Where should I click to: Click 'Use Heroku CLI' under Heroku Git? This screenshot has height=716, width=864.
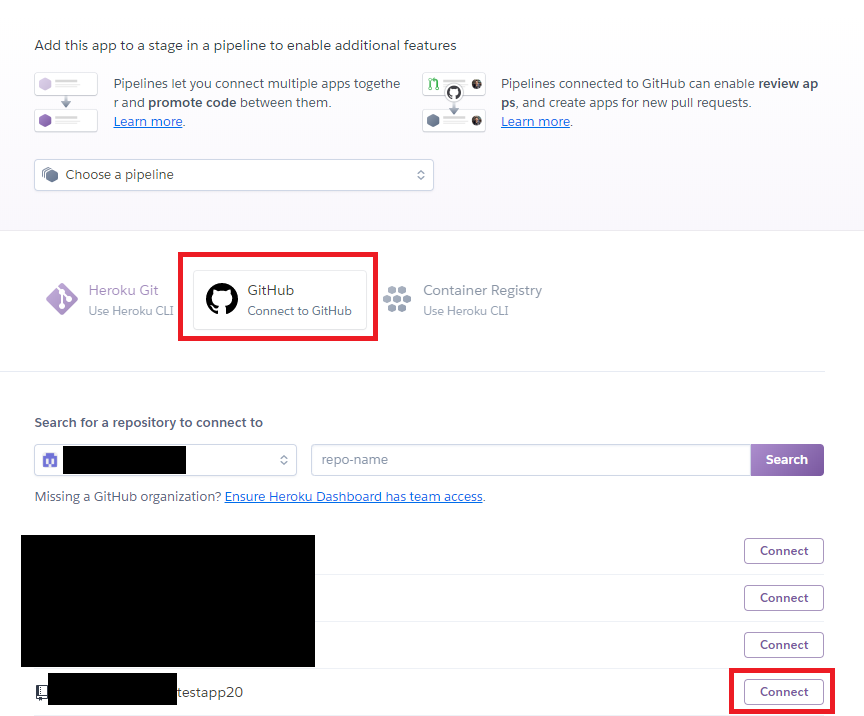click(131, 311)
